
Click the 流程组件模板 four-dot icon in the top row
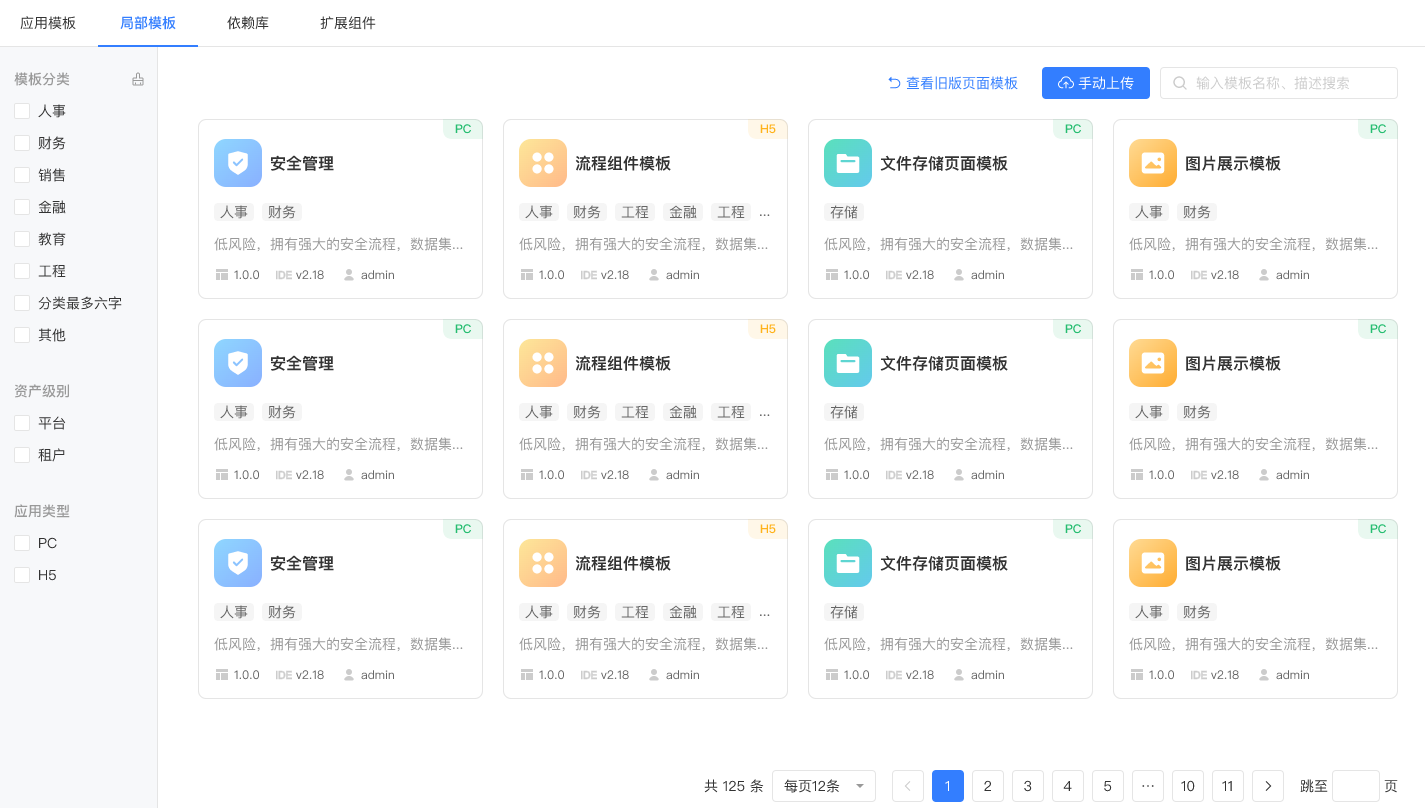[x=543, y=163]
